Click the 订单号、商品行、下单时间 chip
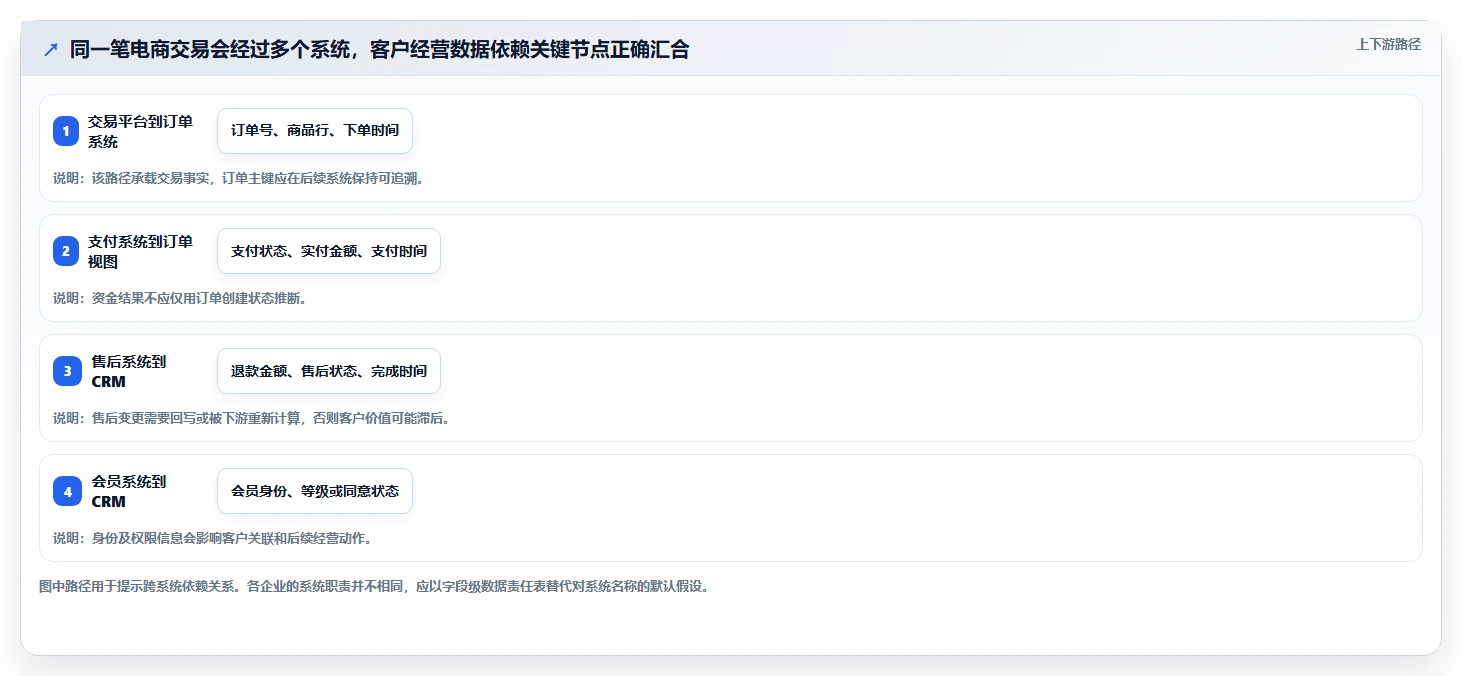This screenshot has width=1462, height=676. pyautogui.click(x=315, y=131)
